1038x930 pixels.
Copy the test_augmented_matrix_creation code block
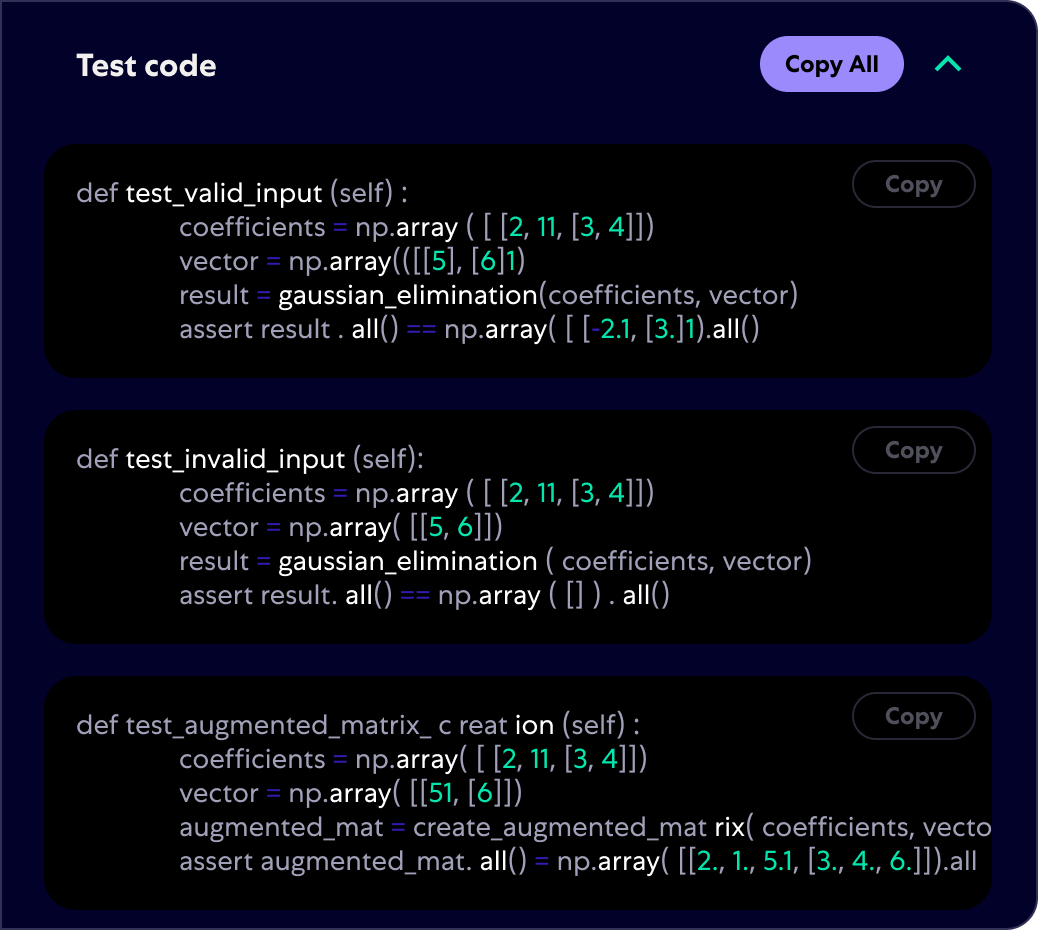[913, 717]
